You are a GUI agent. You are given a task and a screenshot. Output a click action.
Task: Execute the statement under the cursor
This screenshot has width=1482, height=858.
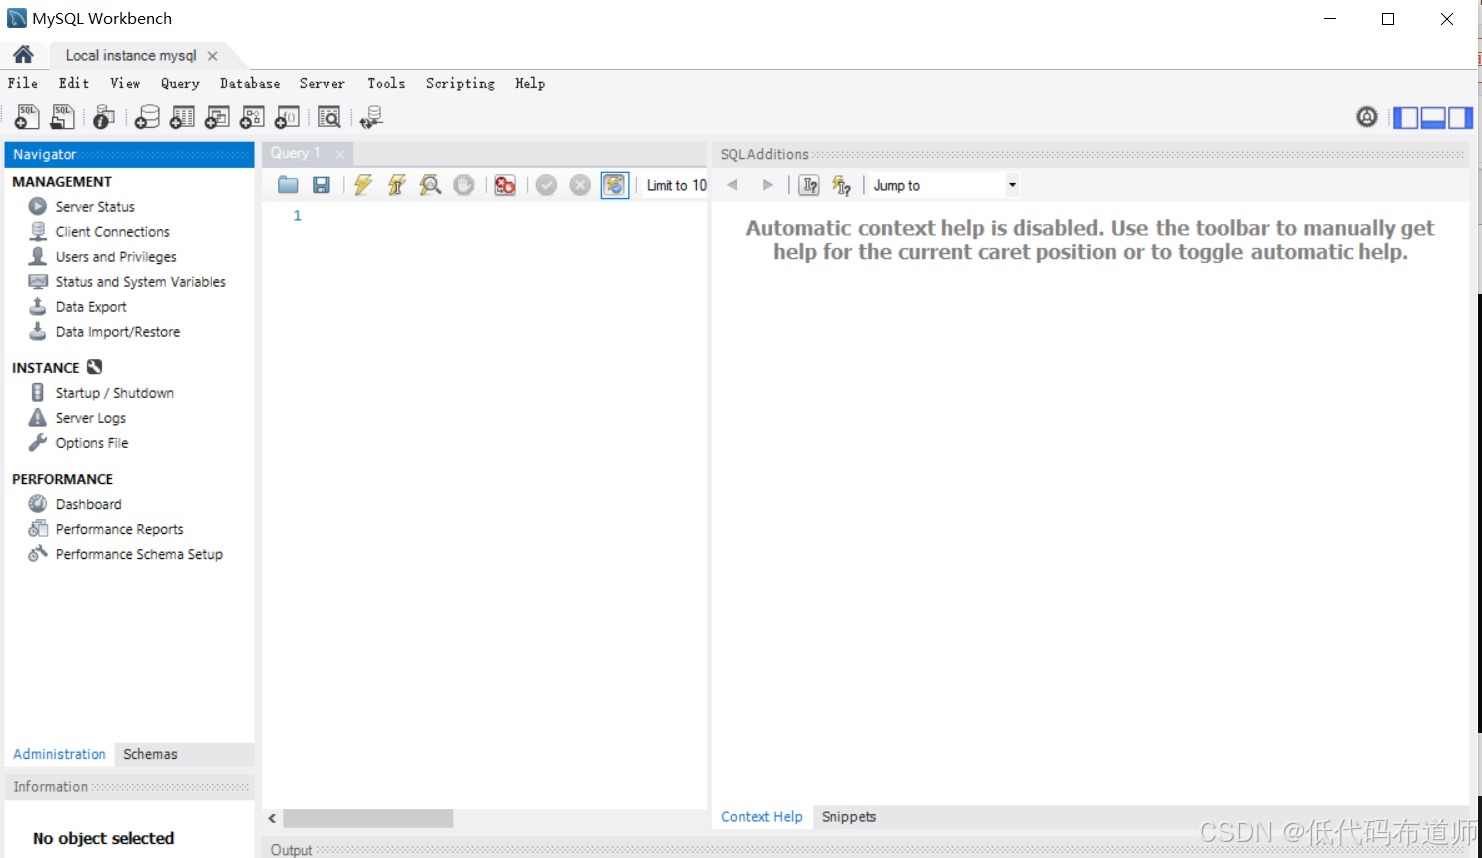click(397, 185)
